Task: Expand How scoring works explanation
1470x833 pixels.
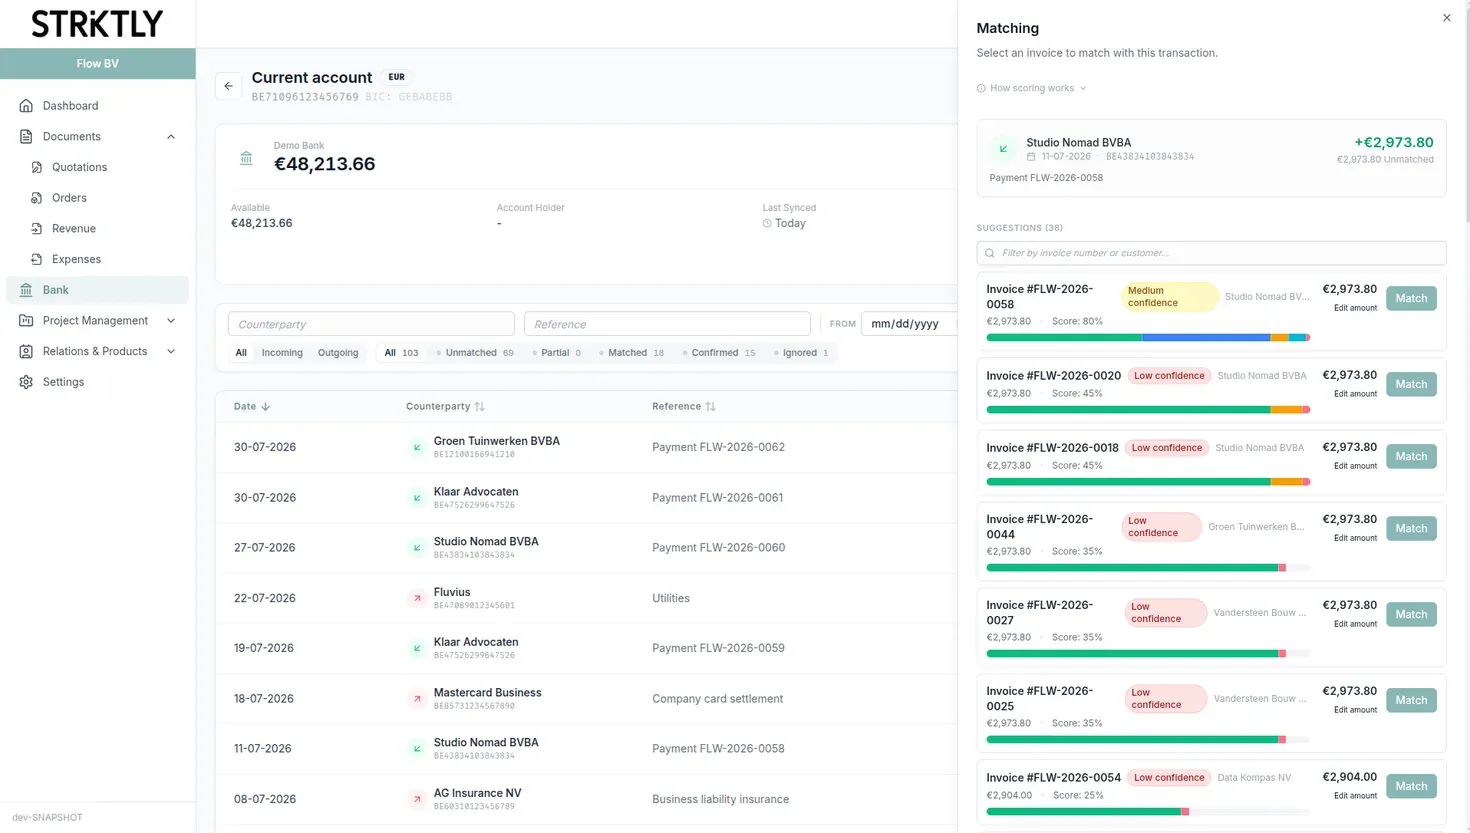Action: 1032,88
